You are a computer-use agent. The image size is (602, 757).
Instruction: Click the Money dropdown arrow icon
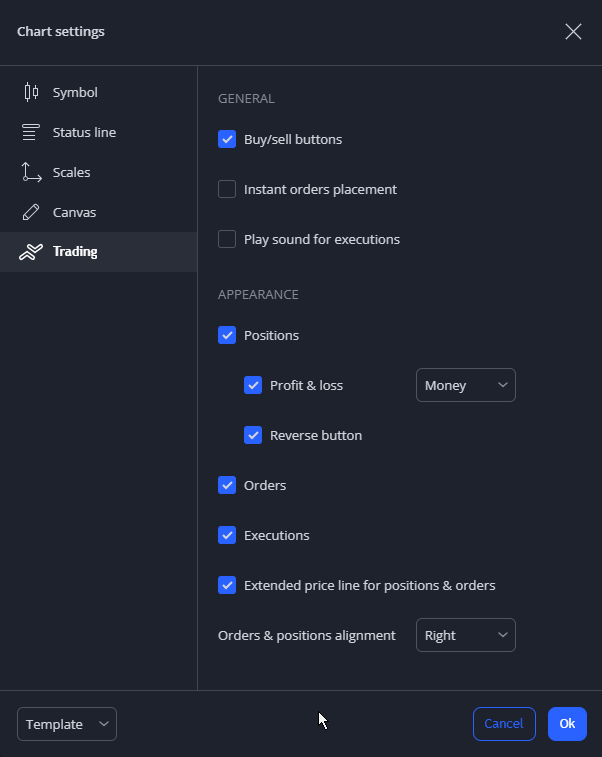503,385
